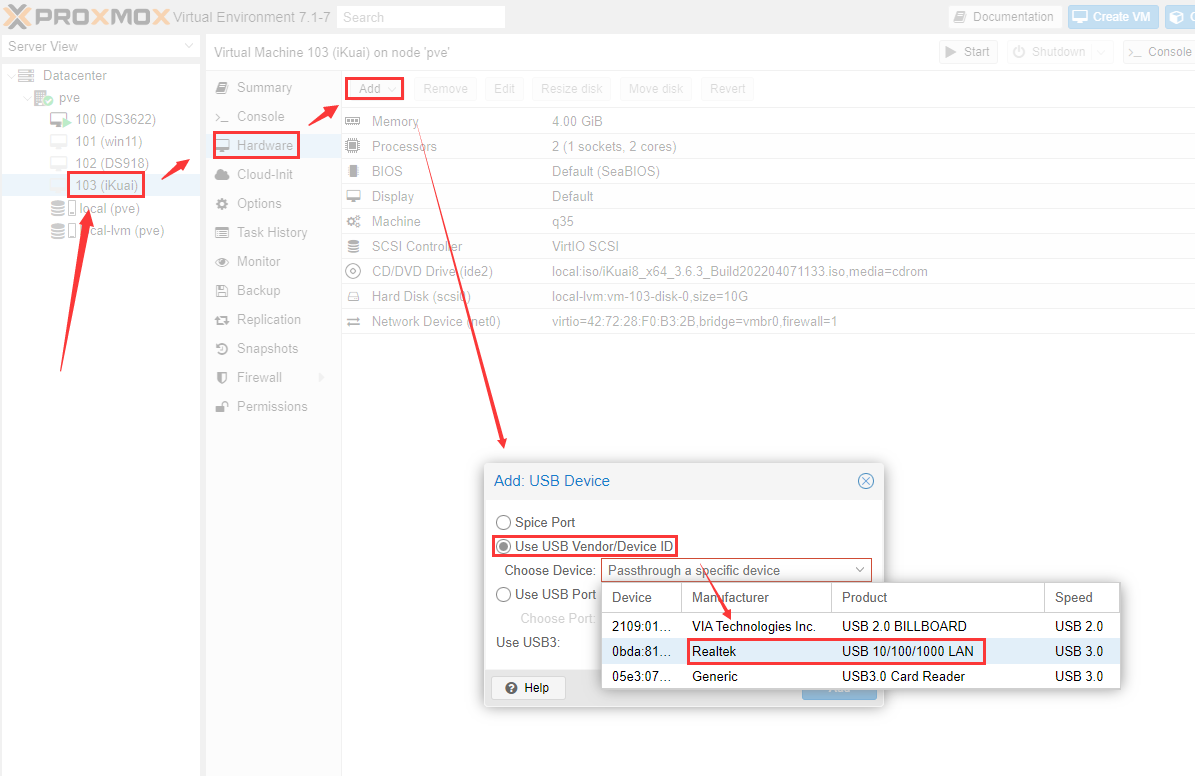The image size is (1195, 776).
Task: Click the Datacenter server icon
Action: (x=26, y=75)
